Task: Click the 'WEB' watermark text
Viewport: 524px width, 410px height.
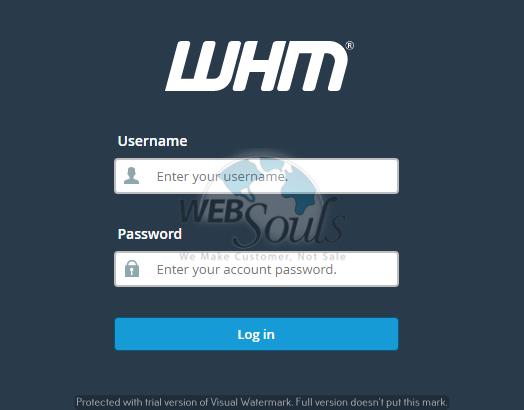Action: pos(211,212)
